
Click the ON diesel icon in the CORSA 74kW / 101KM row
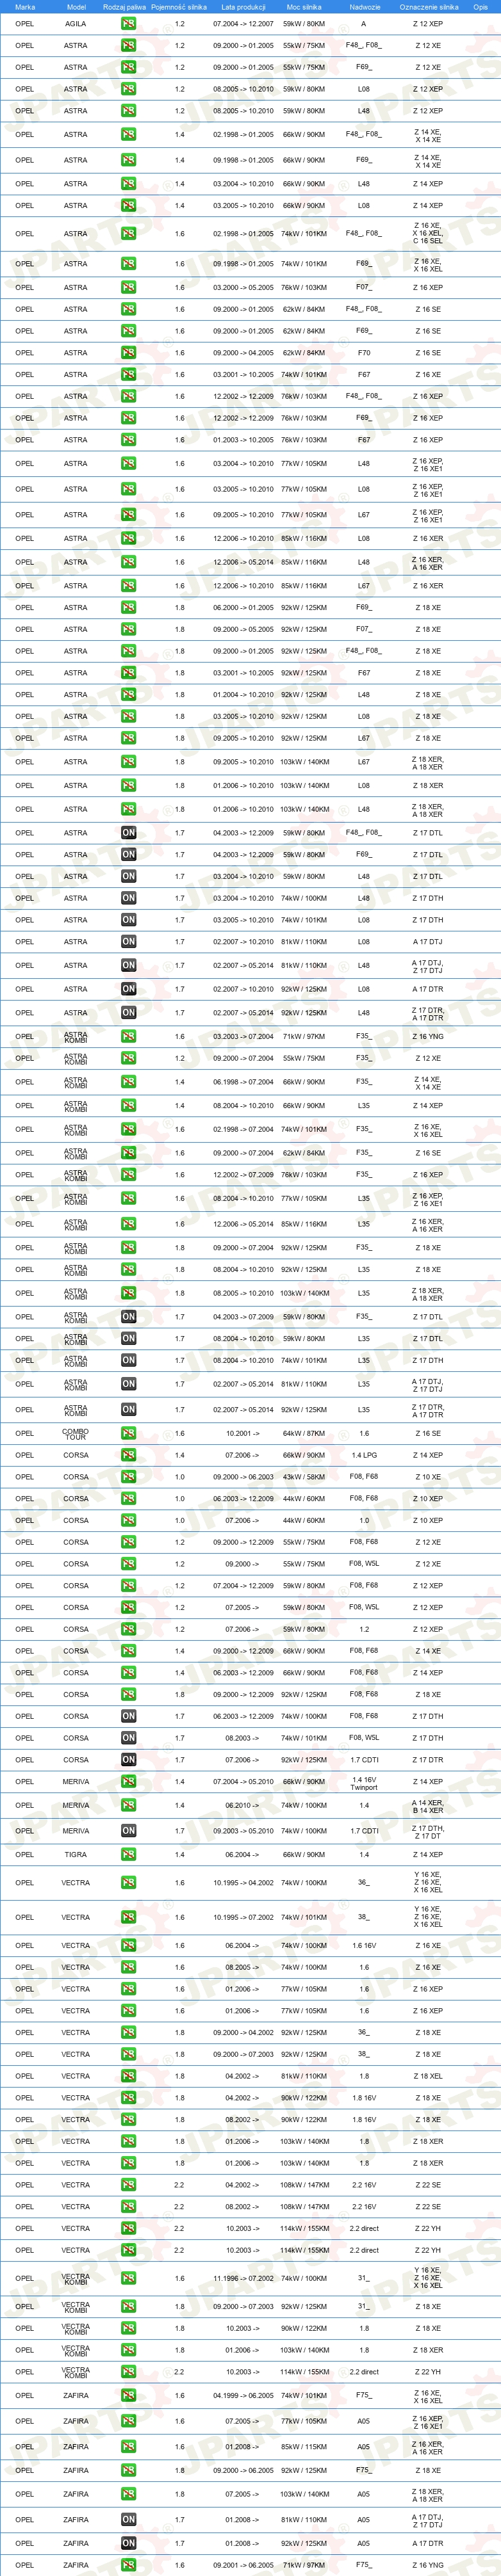click(x=128, y=1738)
